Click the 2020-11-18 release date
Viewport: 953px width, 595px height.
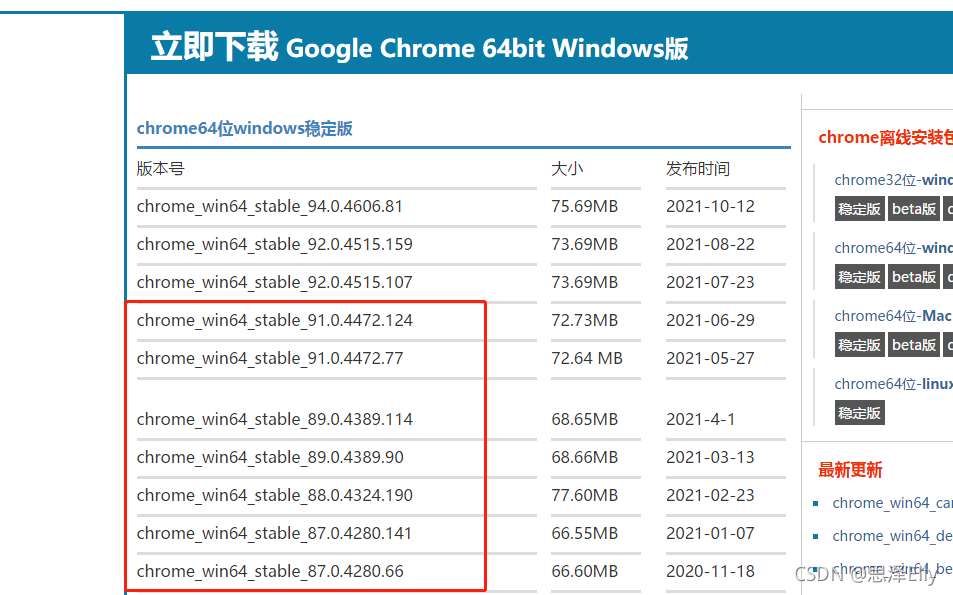tap(710, 571)
